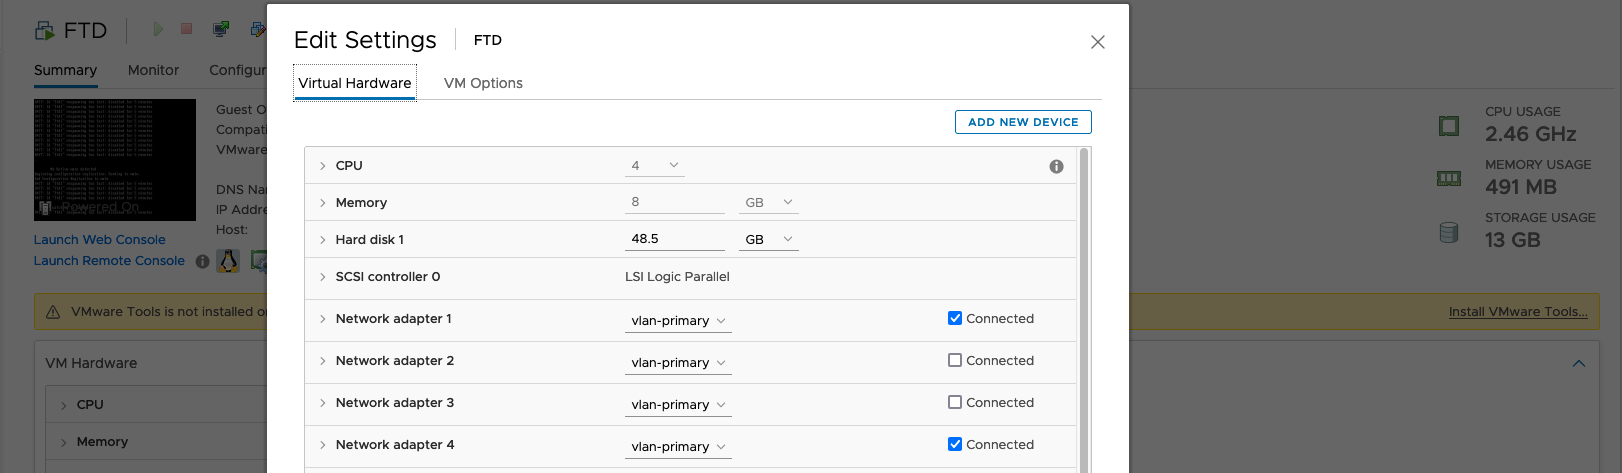Screen dimensions: 1622x473
Task: Expand the Hard disk 1 row
Action: pyautogui.click(x=323, y=240)
